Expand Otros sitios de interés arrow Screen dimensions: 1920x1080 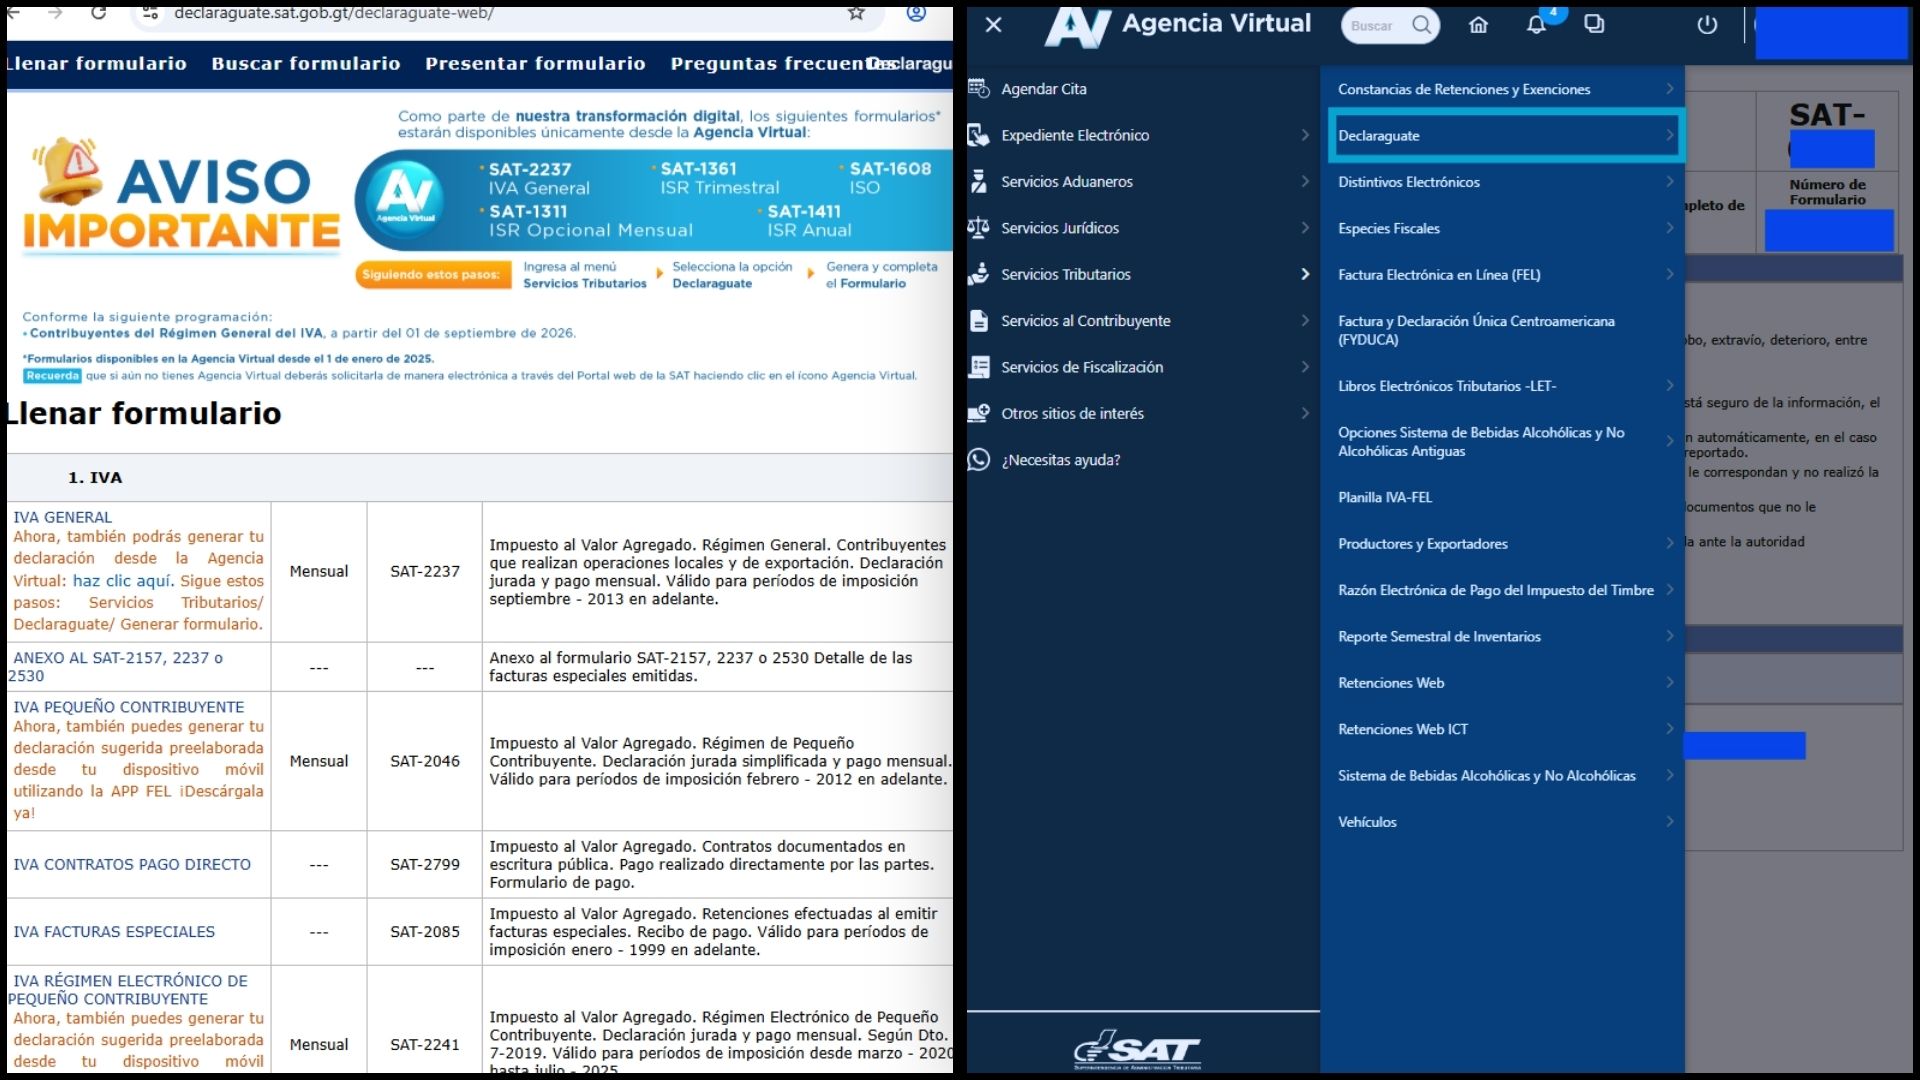[1304, 413]
